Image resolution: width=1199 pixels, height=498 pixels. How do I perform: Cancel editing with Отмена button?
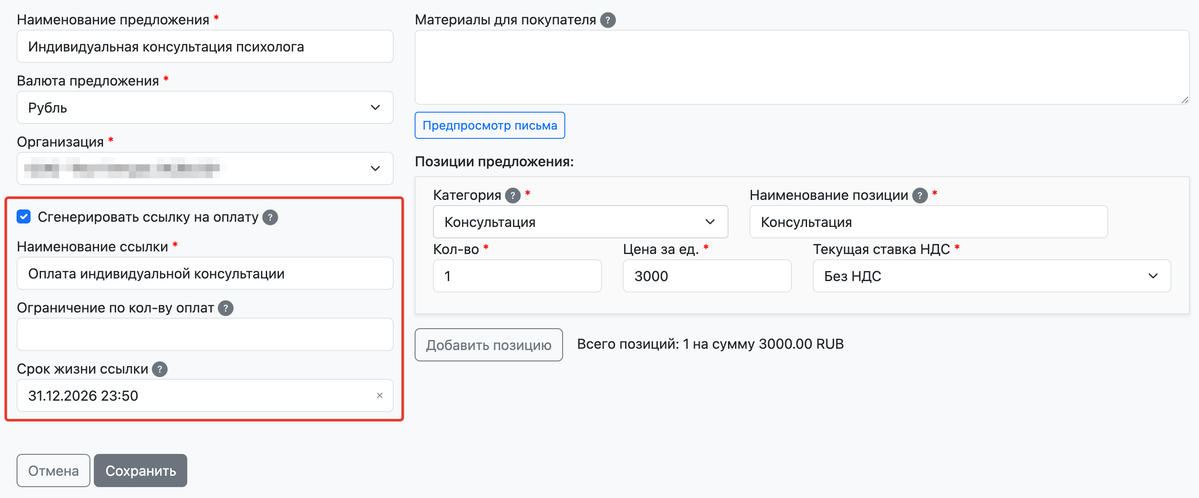(53, 471)
